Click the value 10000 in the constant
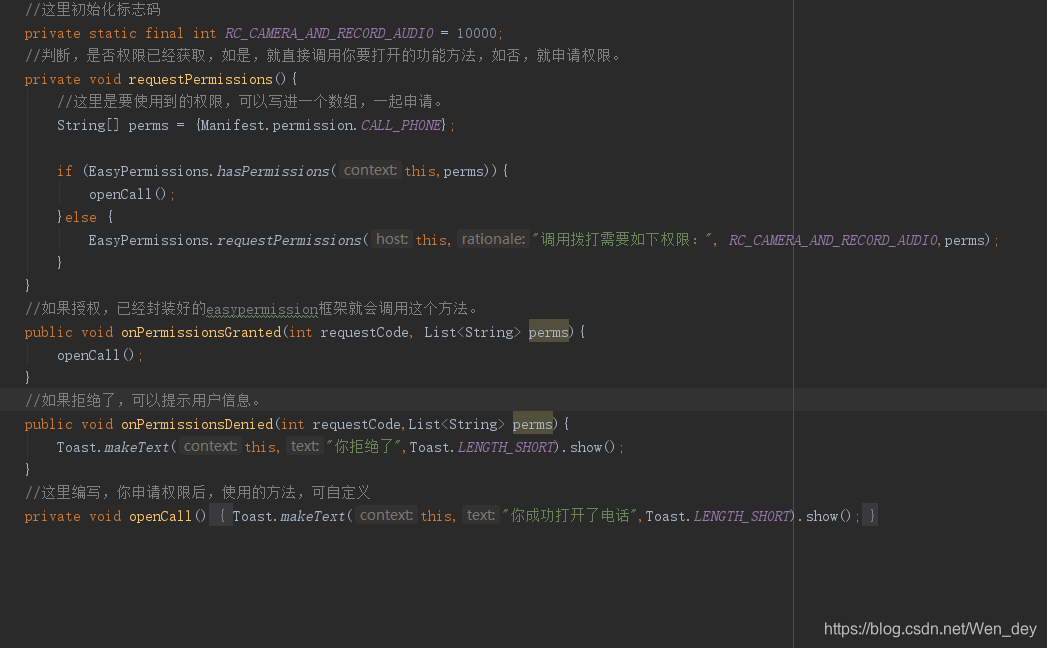Screen dimensions: 1047x648 [477, 33]
